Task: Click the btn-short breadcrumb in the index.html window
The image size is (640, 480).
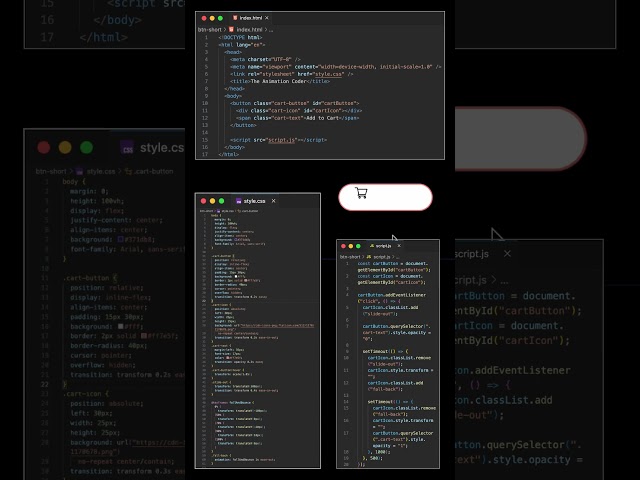Action: pyautogui.click(x=210, y=30)
